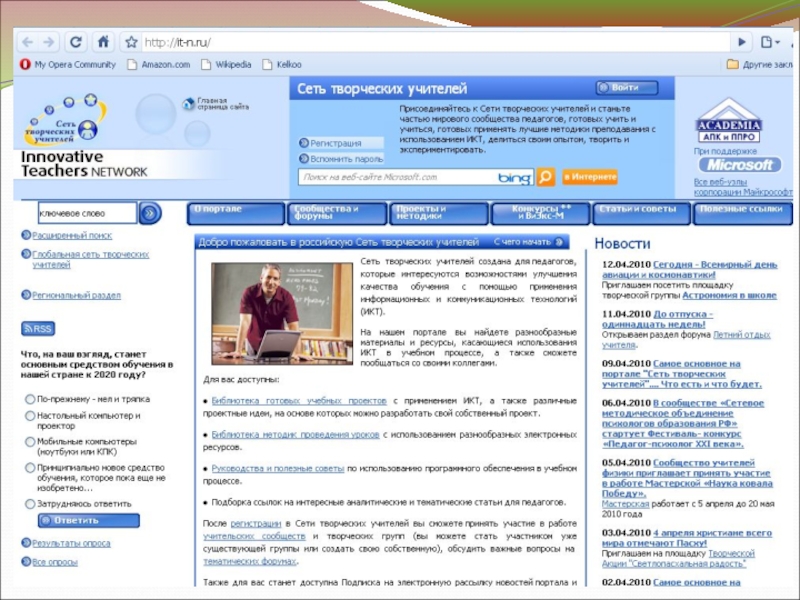The width and height of the screenshot is (800, 600).
Task: Open the 'Расширенный поиск' link
Action: coord(71,237)
